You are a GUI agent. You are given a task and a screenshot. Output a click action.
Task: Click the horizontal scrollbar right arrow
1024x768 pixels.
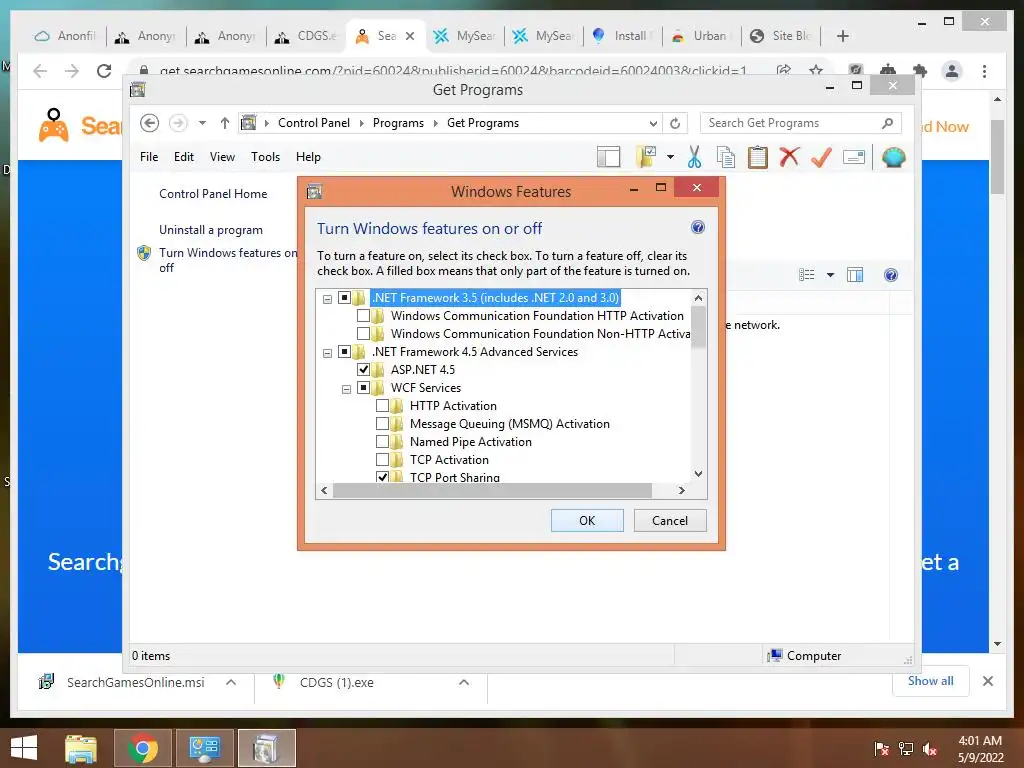pos(682,490)
